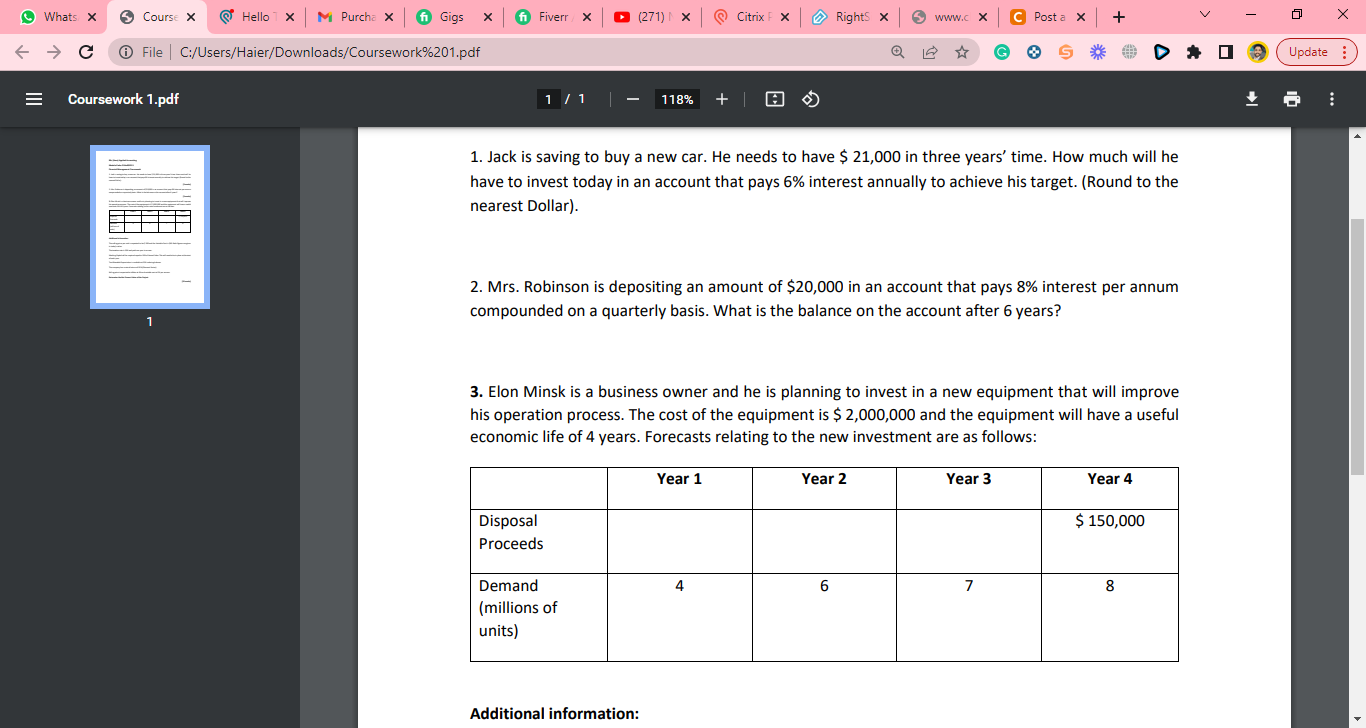Screen dimensions: 1366x728
Task: Select page 1 thumbnail in sidebar
Action: point(149,227)
